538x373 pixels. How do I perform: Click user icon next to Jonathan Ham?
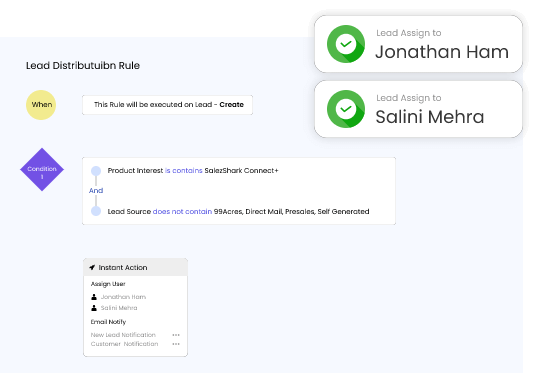pyautogui.click(x=94, y=297)
